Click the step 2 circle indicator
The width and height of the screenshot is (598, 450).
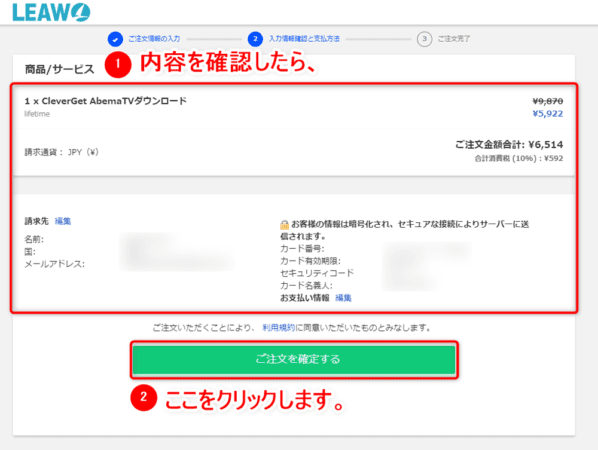tap(255, 39)
